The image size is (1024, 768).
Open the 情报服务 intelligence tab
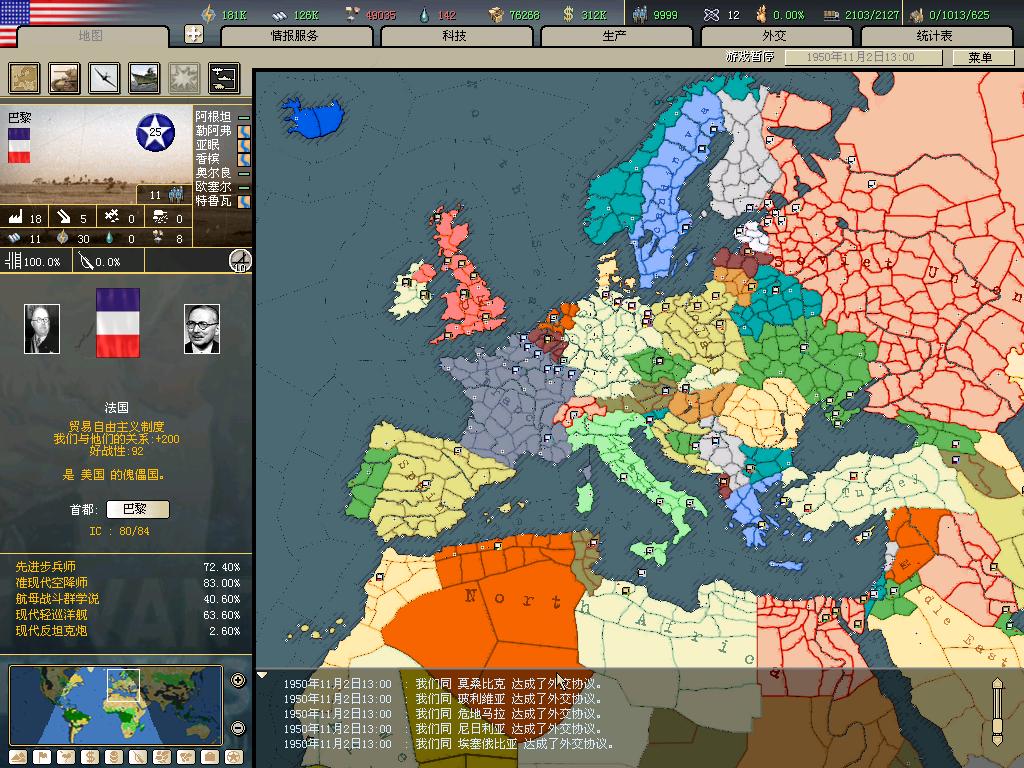click(x=295, y=36)
